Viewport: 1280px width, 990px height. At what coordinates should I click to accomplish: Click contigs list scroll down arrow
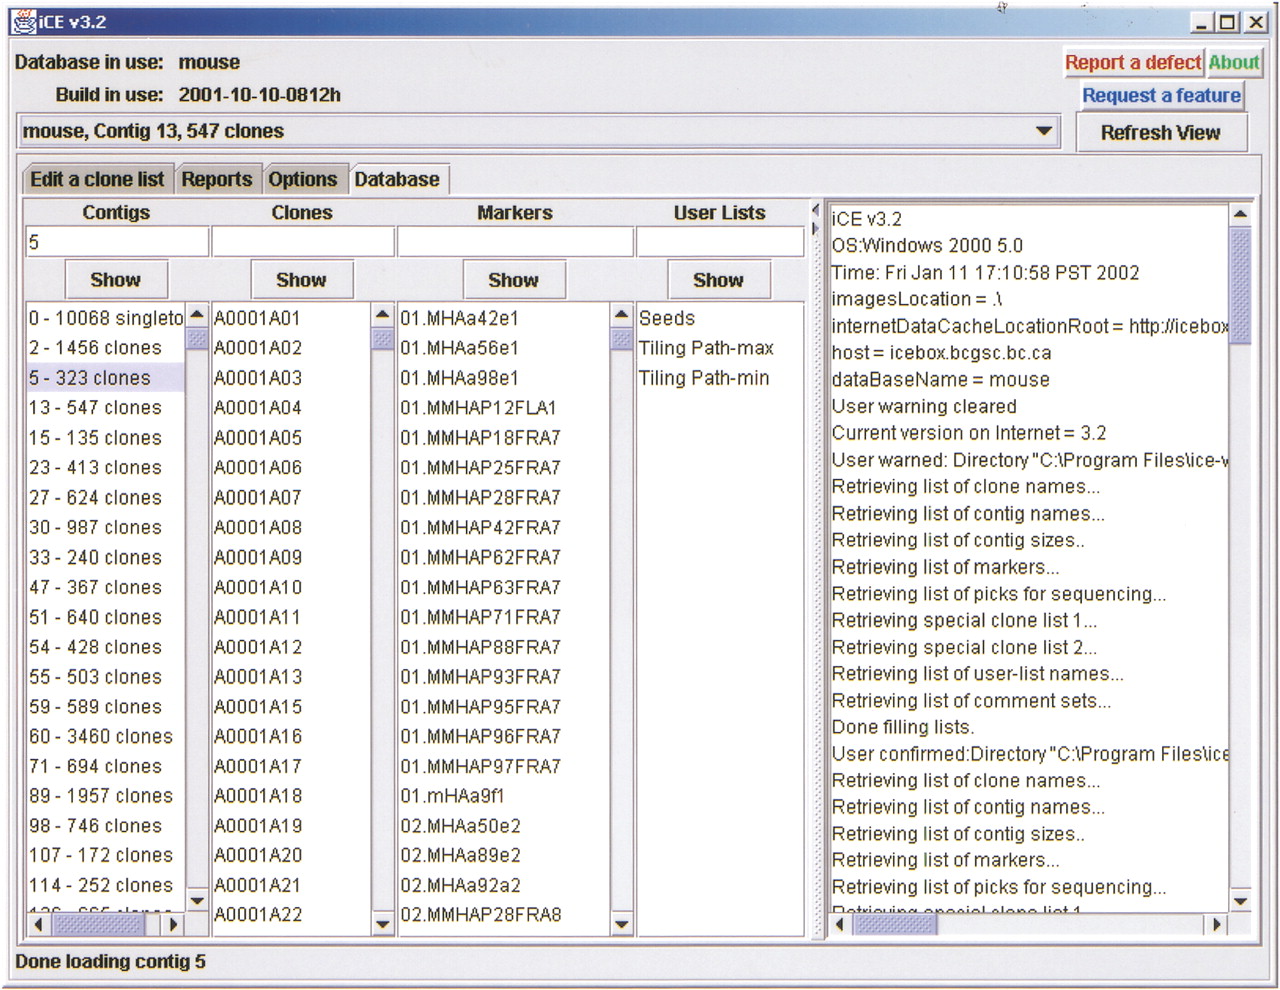coord(197,901)
